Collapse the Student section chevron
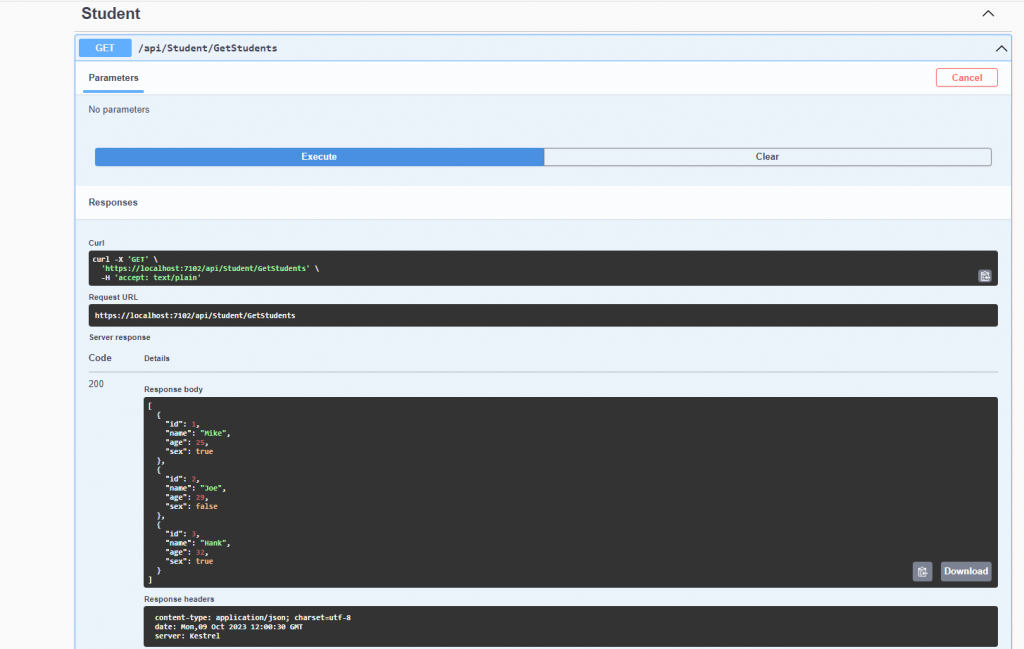This screenshot has height=649, width=1024. click(x=988, y=14)
